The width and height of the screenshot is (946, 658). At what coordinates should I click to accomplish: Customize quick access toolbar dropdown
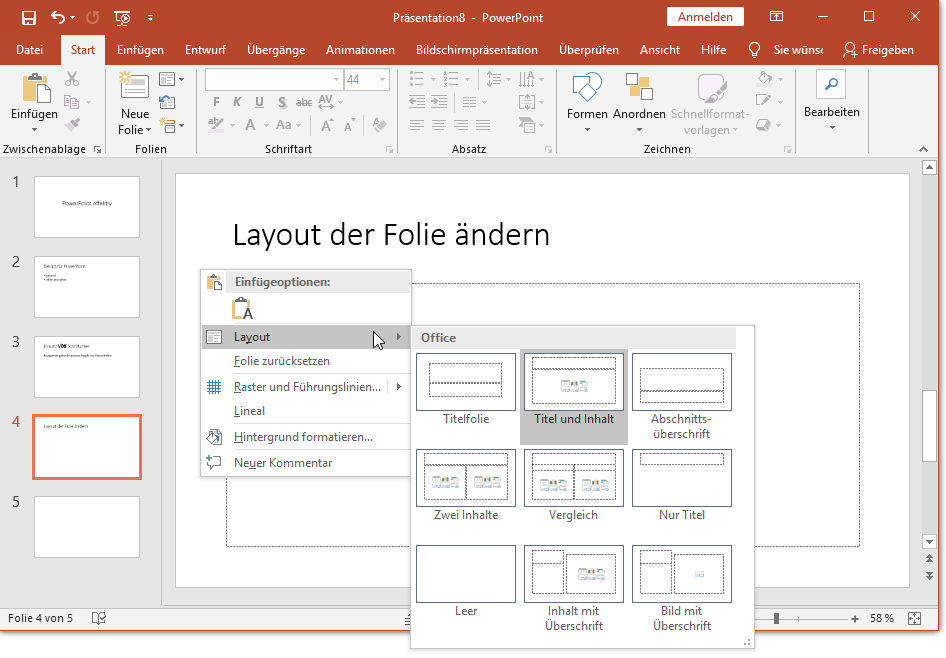point(150,18)
